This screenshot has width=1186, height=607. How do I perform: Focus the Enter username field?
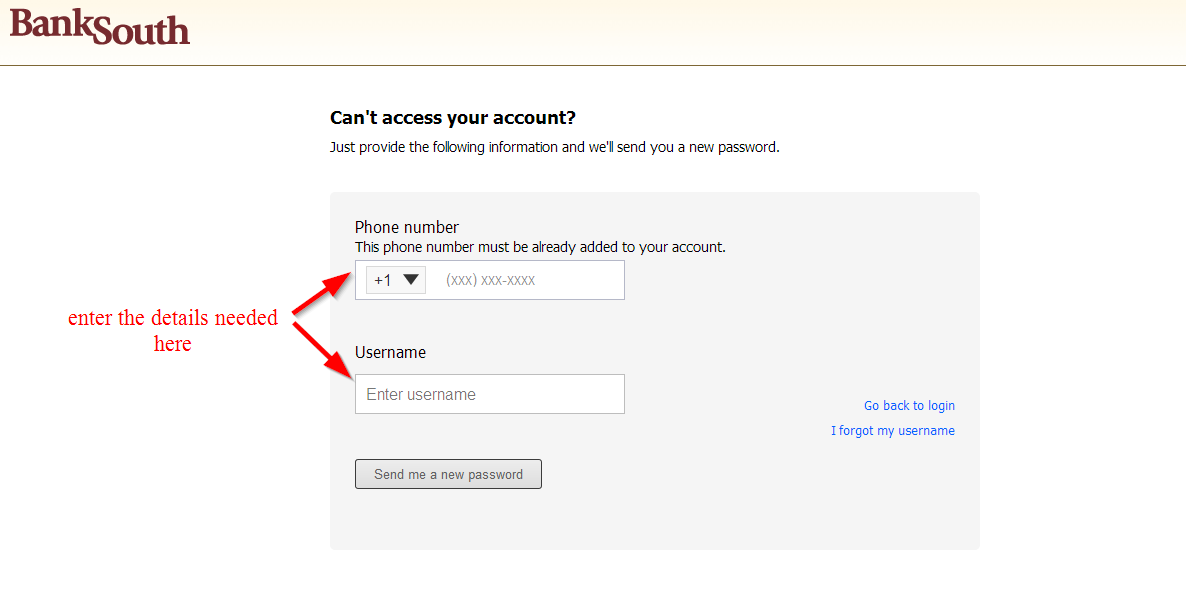(x=489, y=394)
